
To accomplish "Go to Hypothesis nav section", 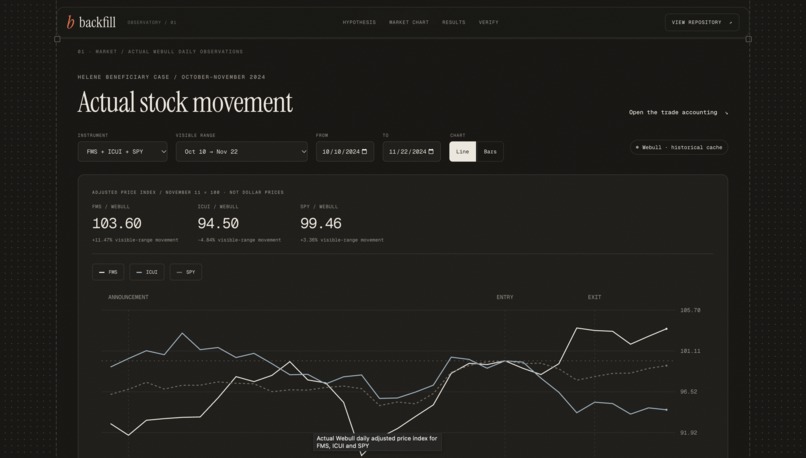I will coord(359,22).
